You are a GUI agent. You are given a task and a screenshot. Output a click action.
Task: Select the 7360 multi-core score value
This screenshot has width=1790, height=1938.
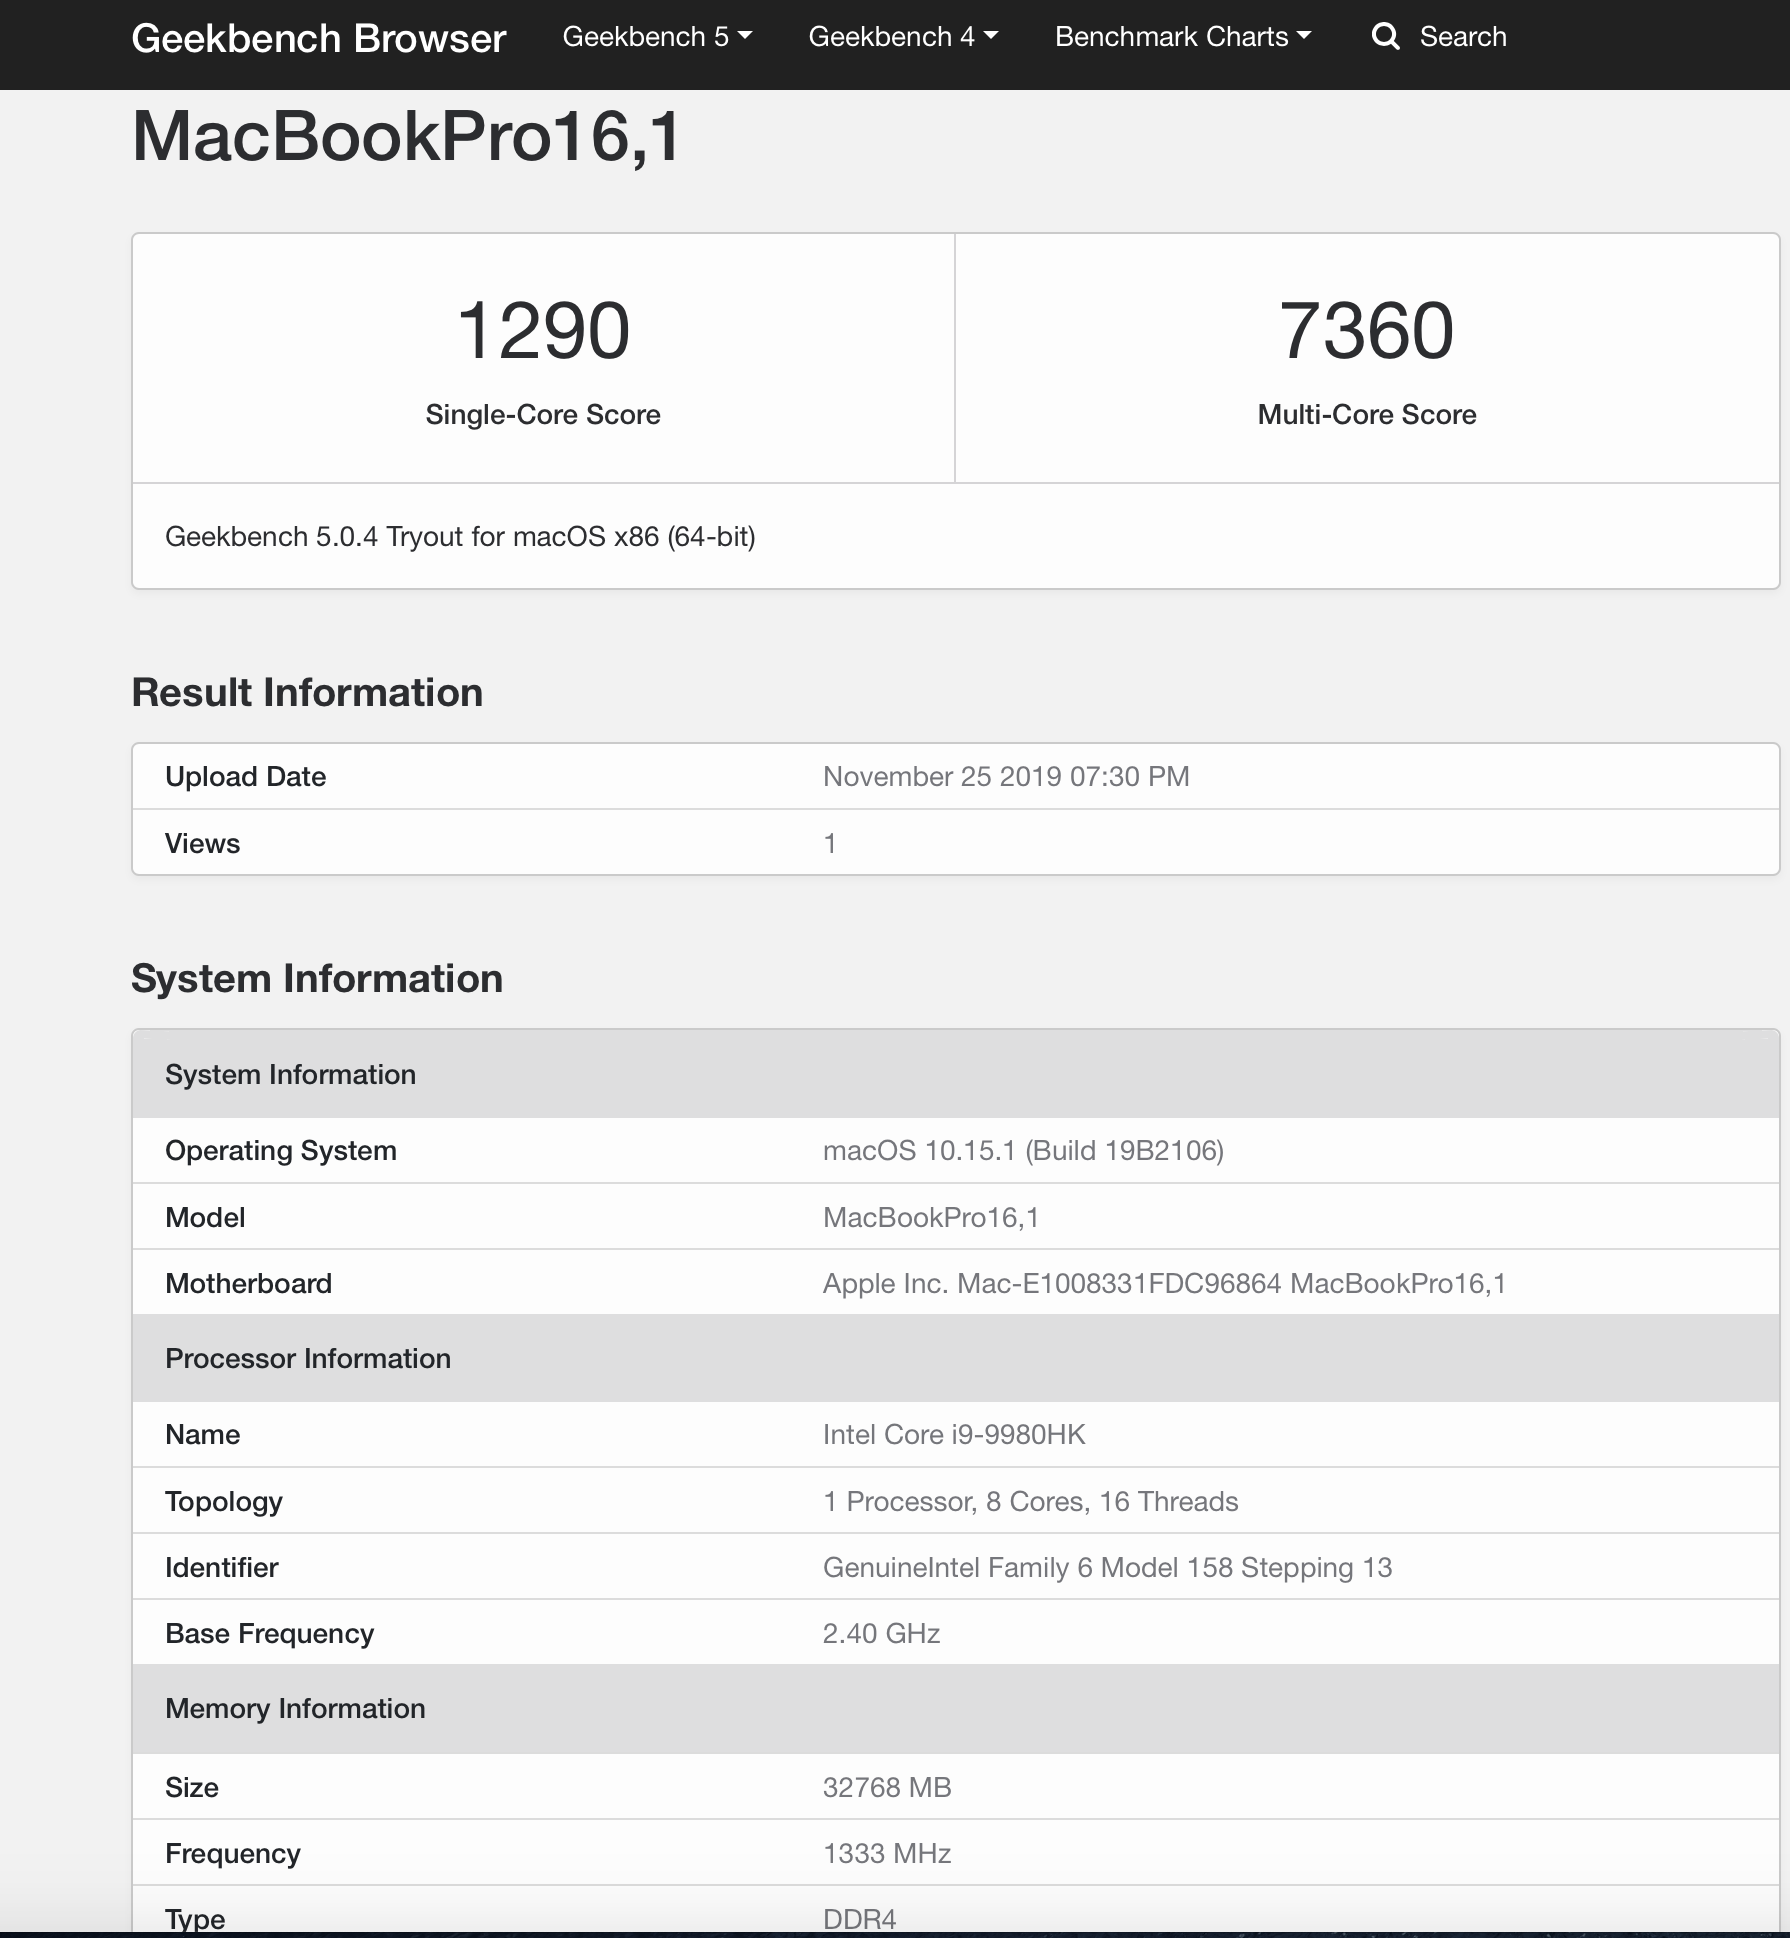(x=1367, y=331)
